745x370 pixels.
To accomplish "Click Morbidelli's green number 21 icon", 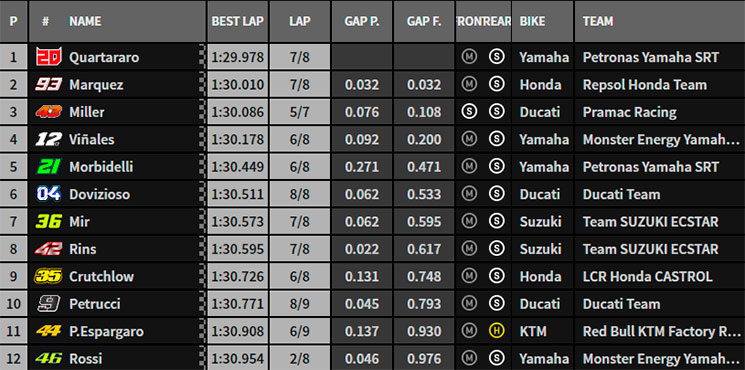I will pos(48,167).
